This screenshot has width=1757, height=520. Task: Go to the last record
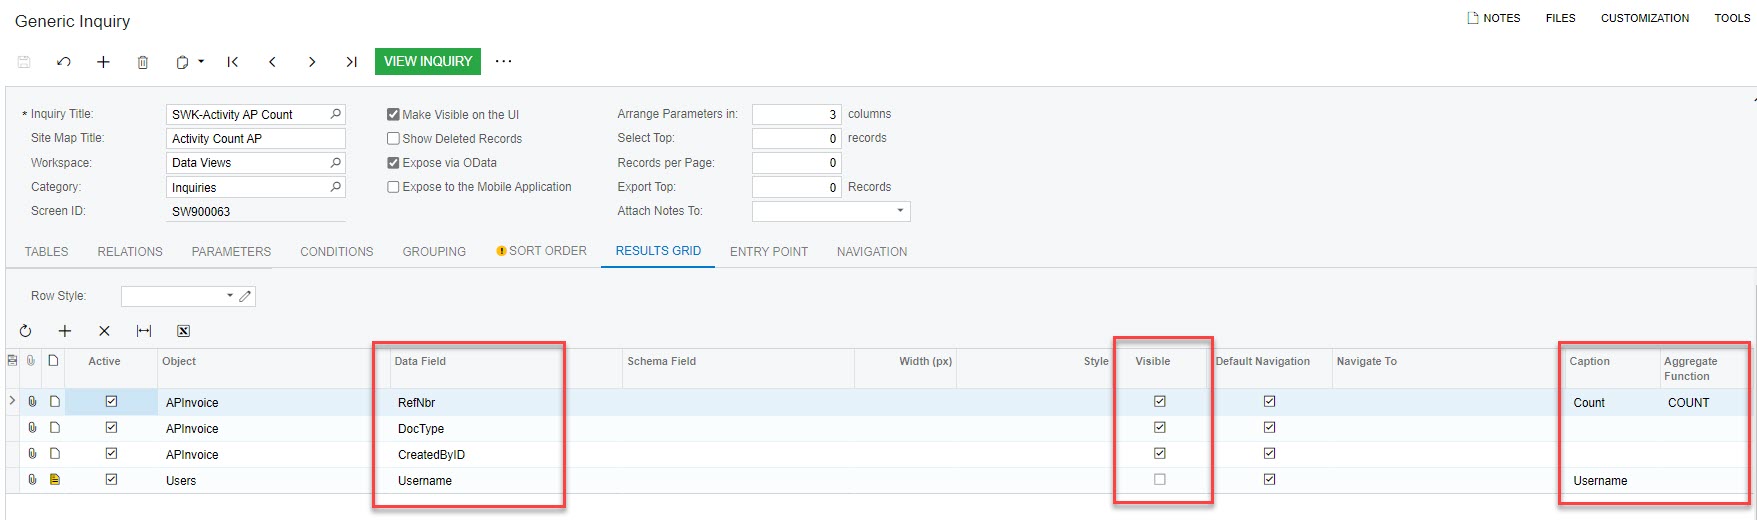[x=351, y=62]
